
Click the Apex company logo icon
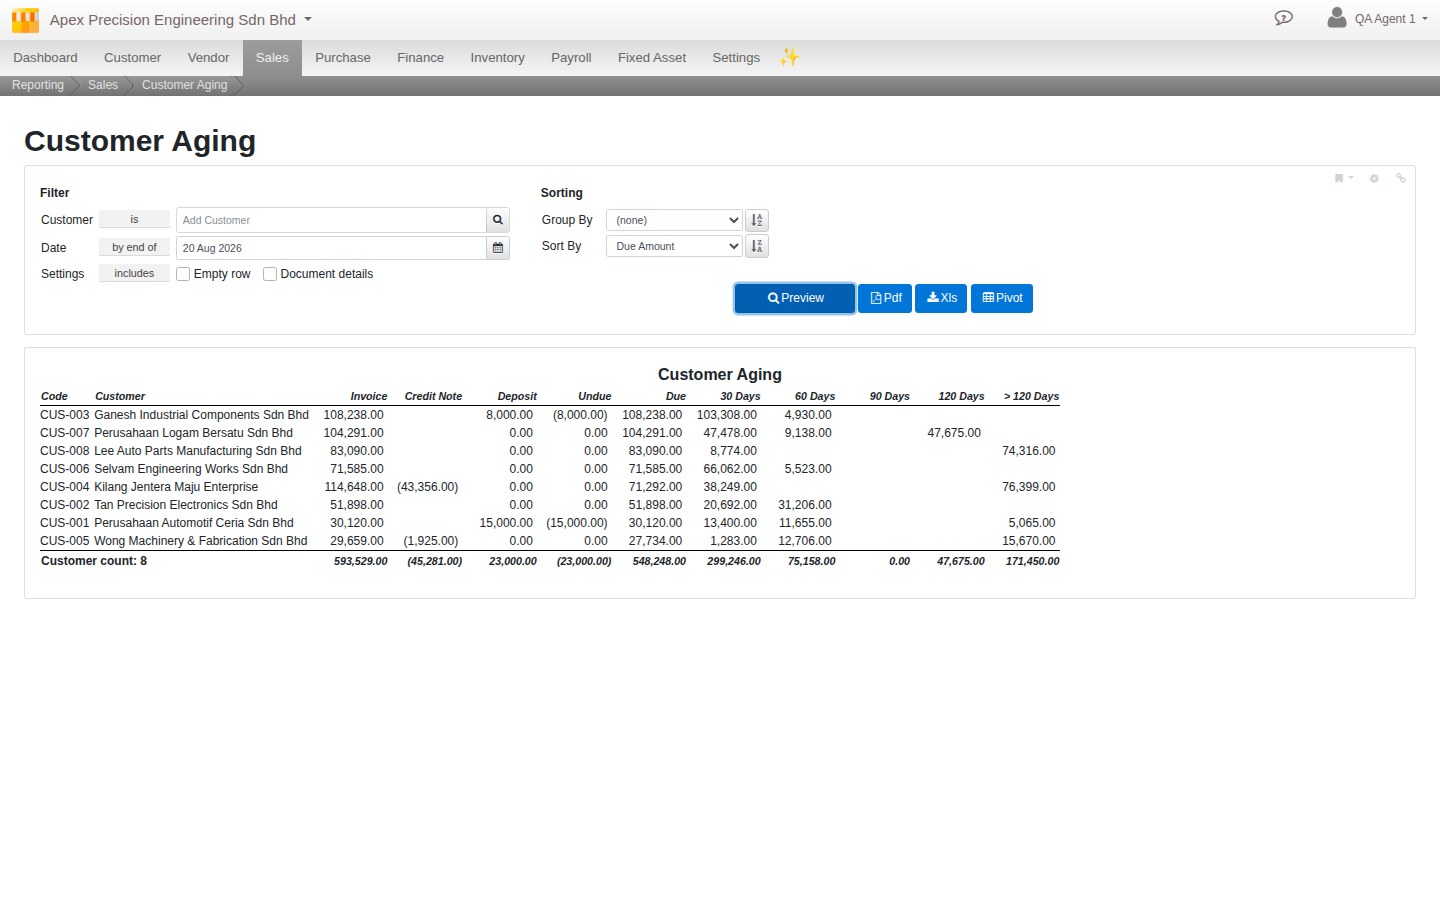coord(25,20)
